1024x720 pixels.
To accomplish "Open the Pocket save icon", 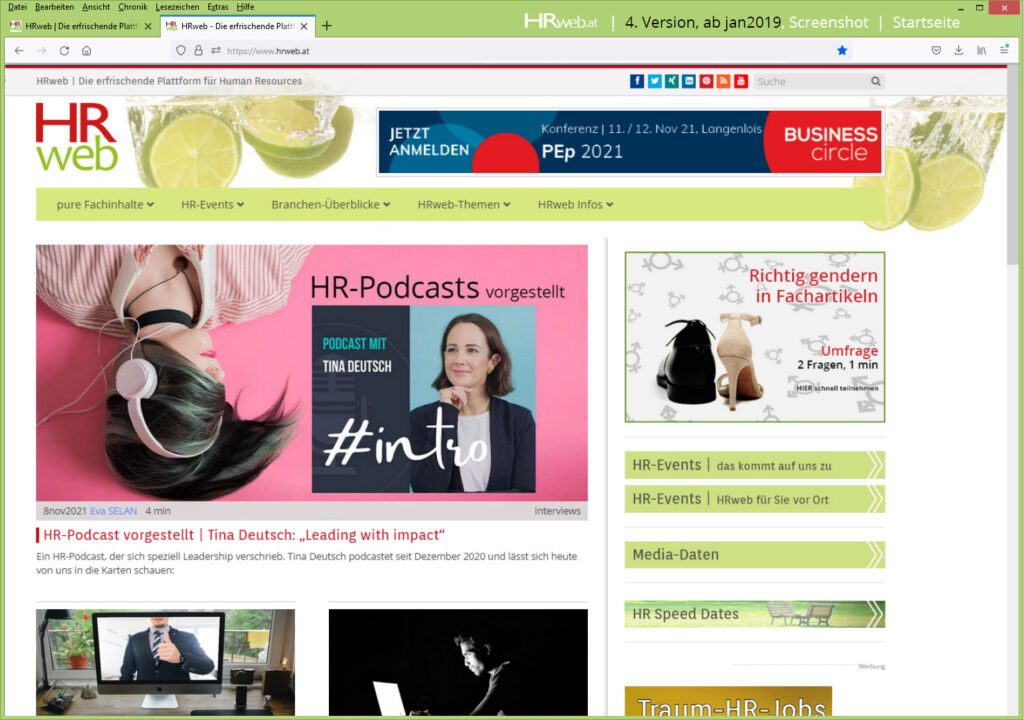I will click(x=936, y=50).
